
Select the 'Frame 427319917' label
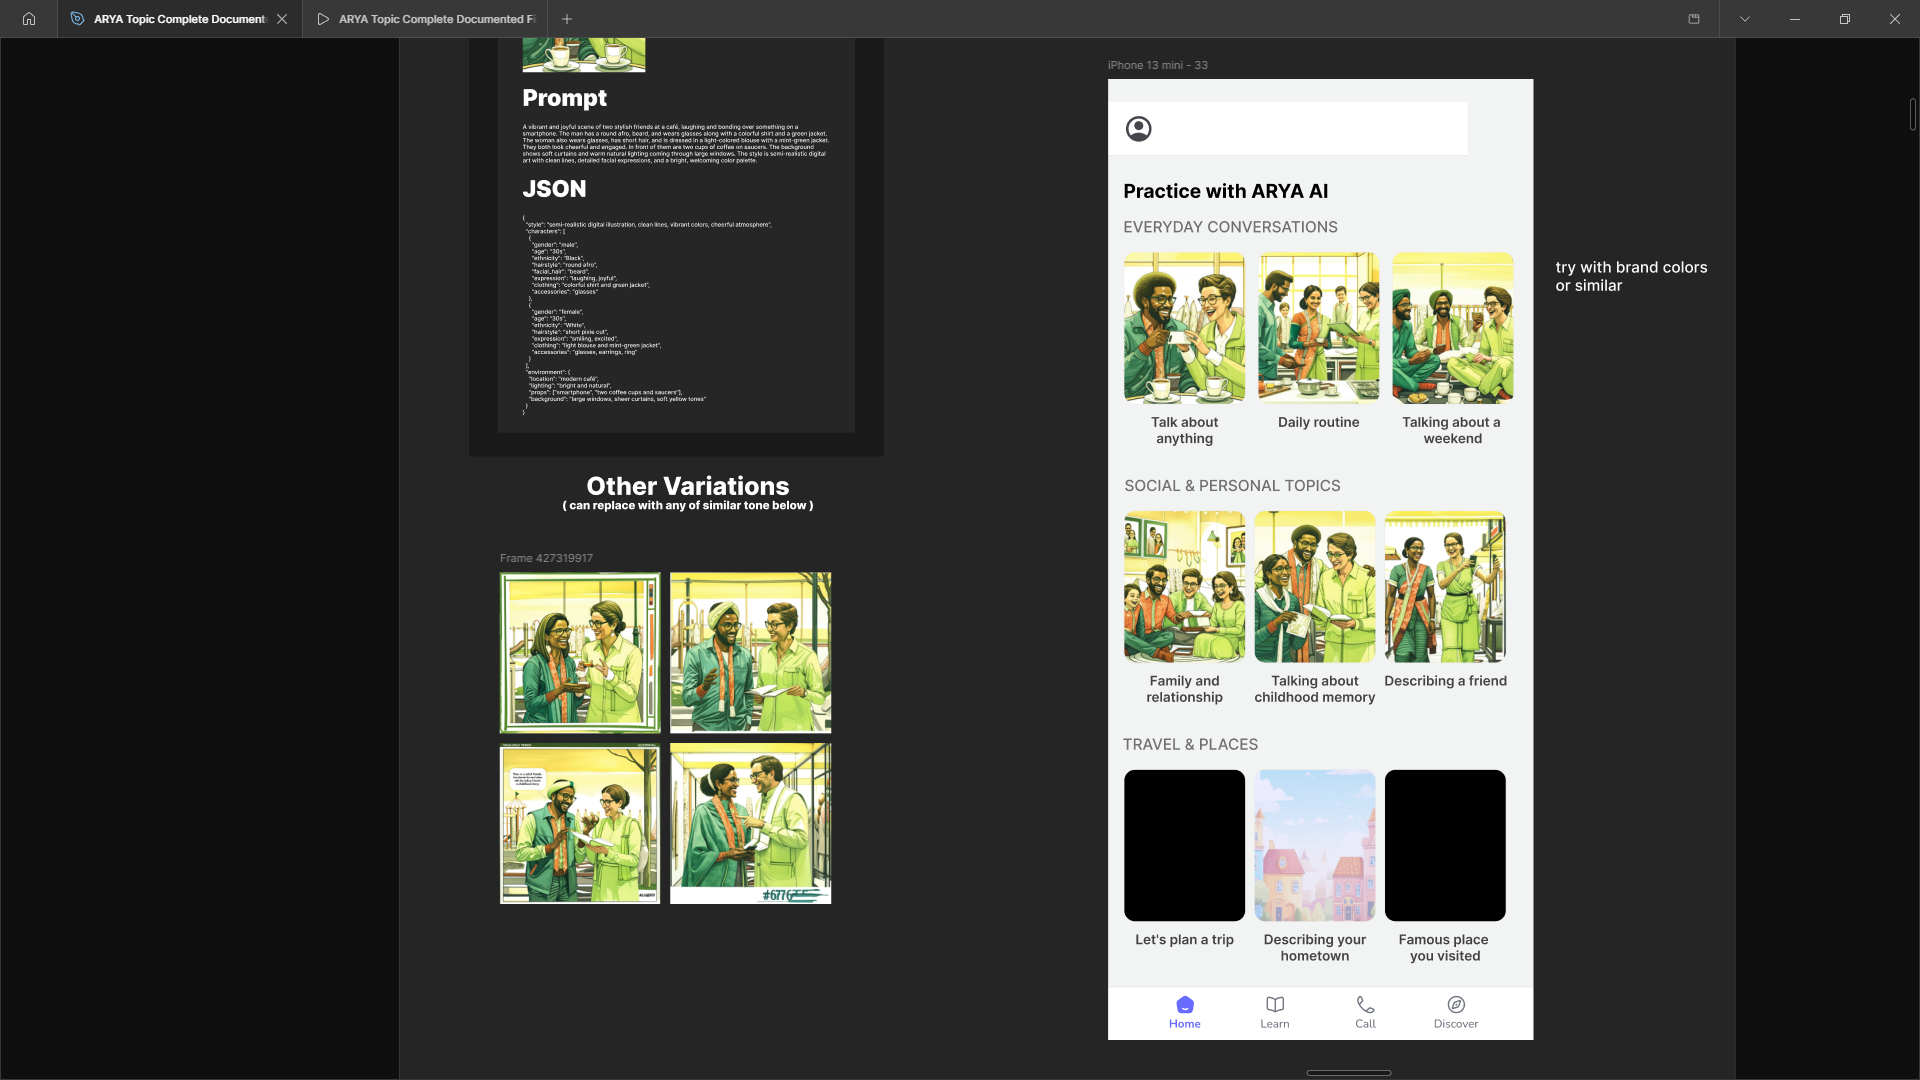pyautogui.click(x=546, y=558)
